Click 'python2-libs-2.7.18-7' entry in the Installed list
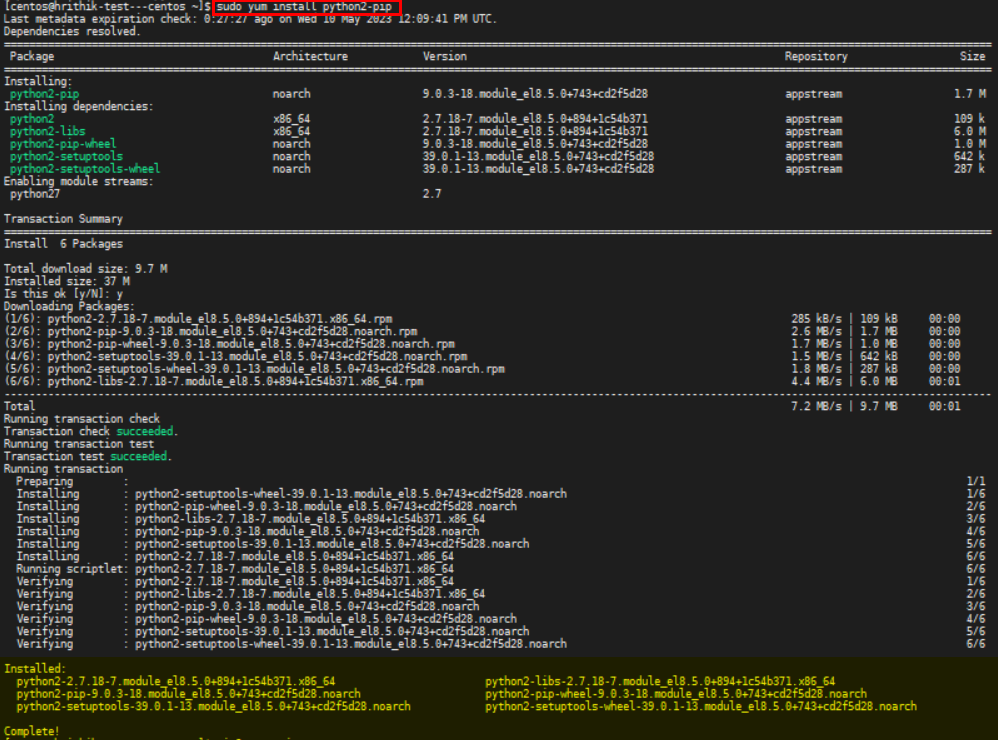The image size is (998, 740). pos(660,681)
